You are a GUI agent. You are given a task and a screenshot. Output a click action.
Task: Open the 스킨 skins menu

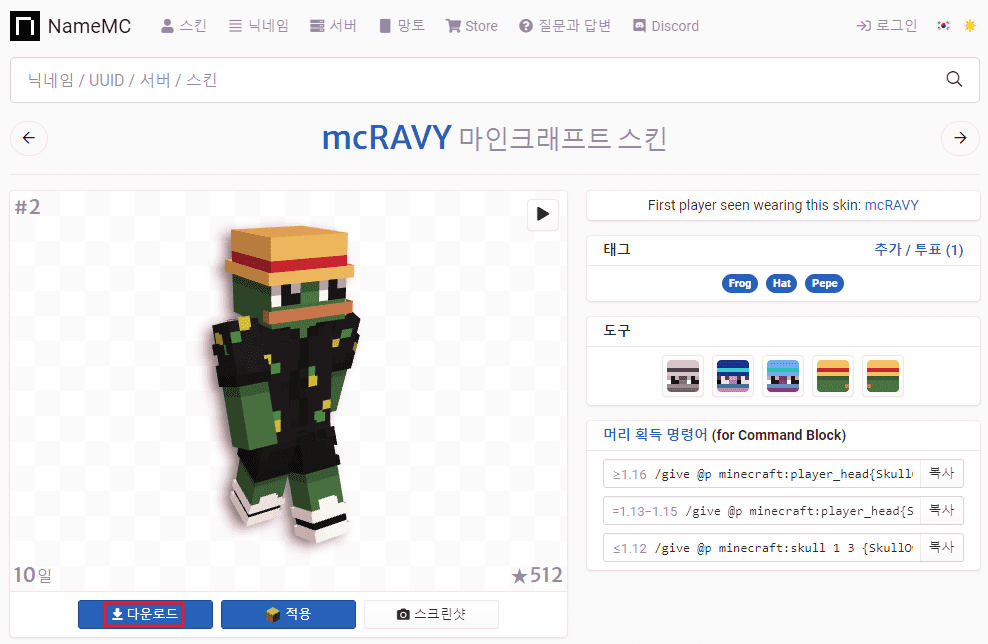[x=184, y=26]
